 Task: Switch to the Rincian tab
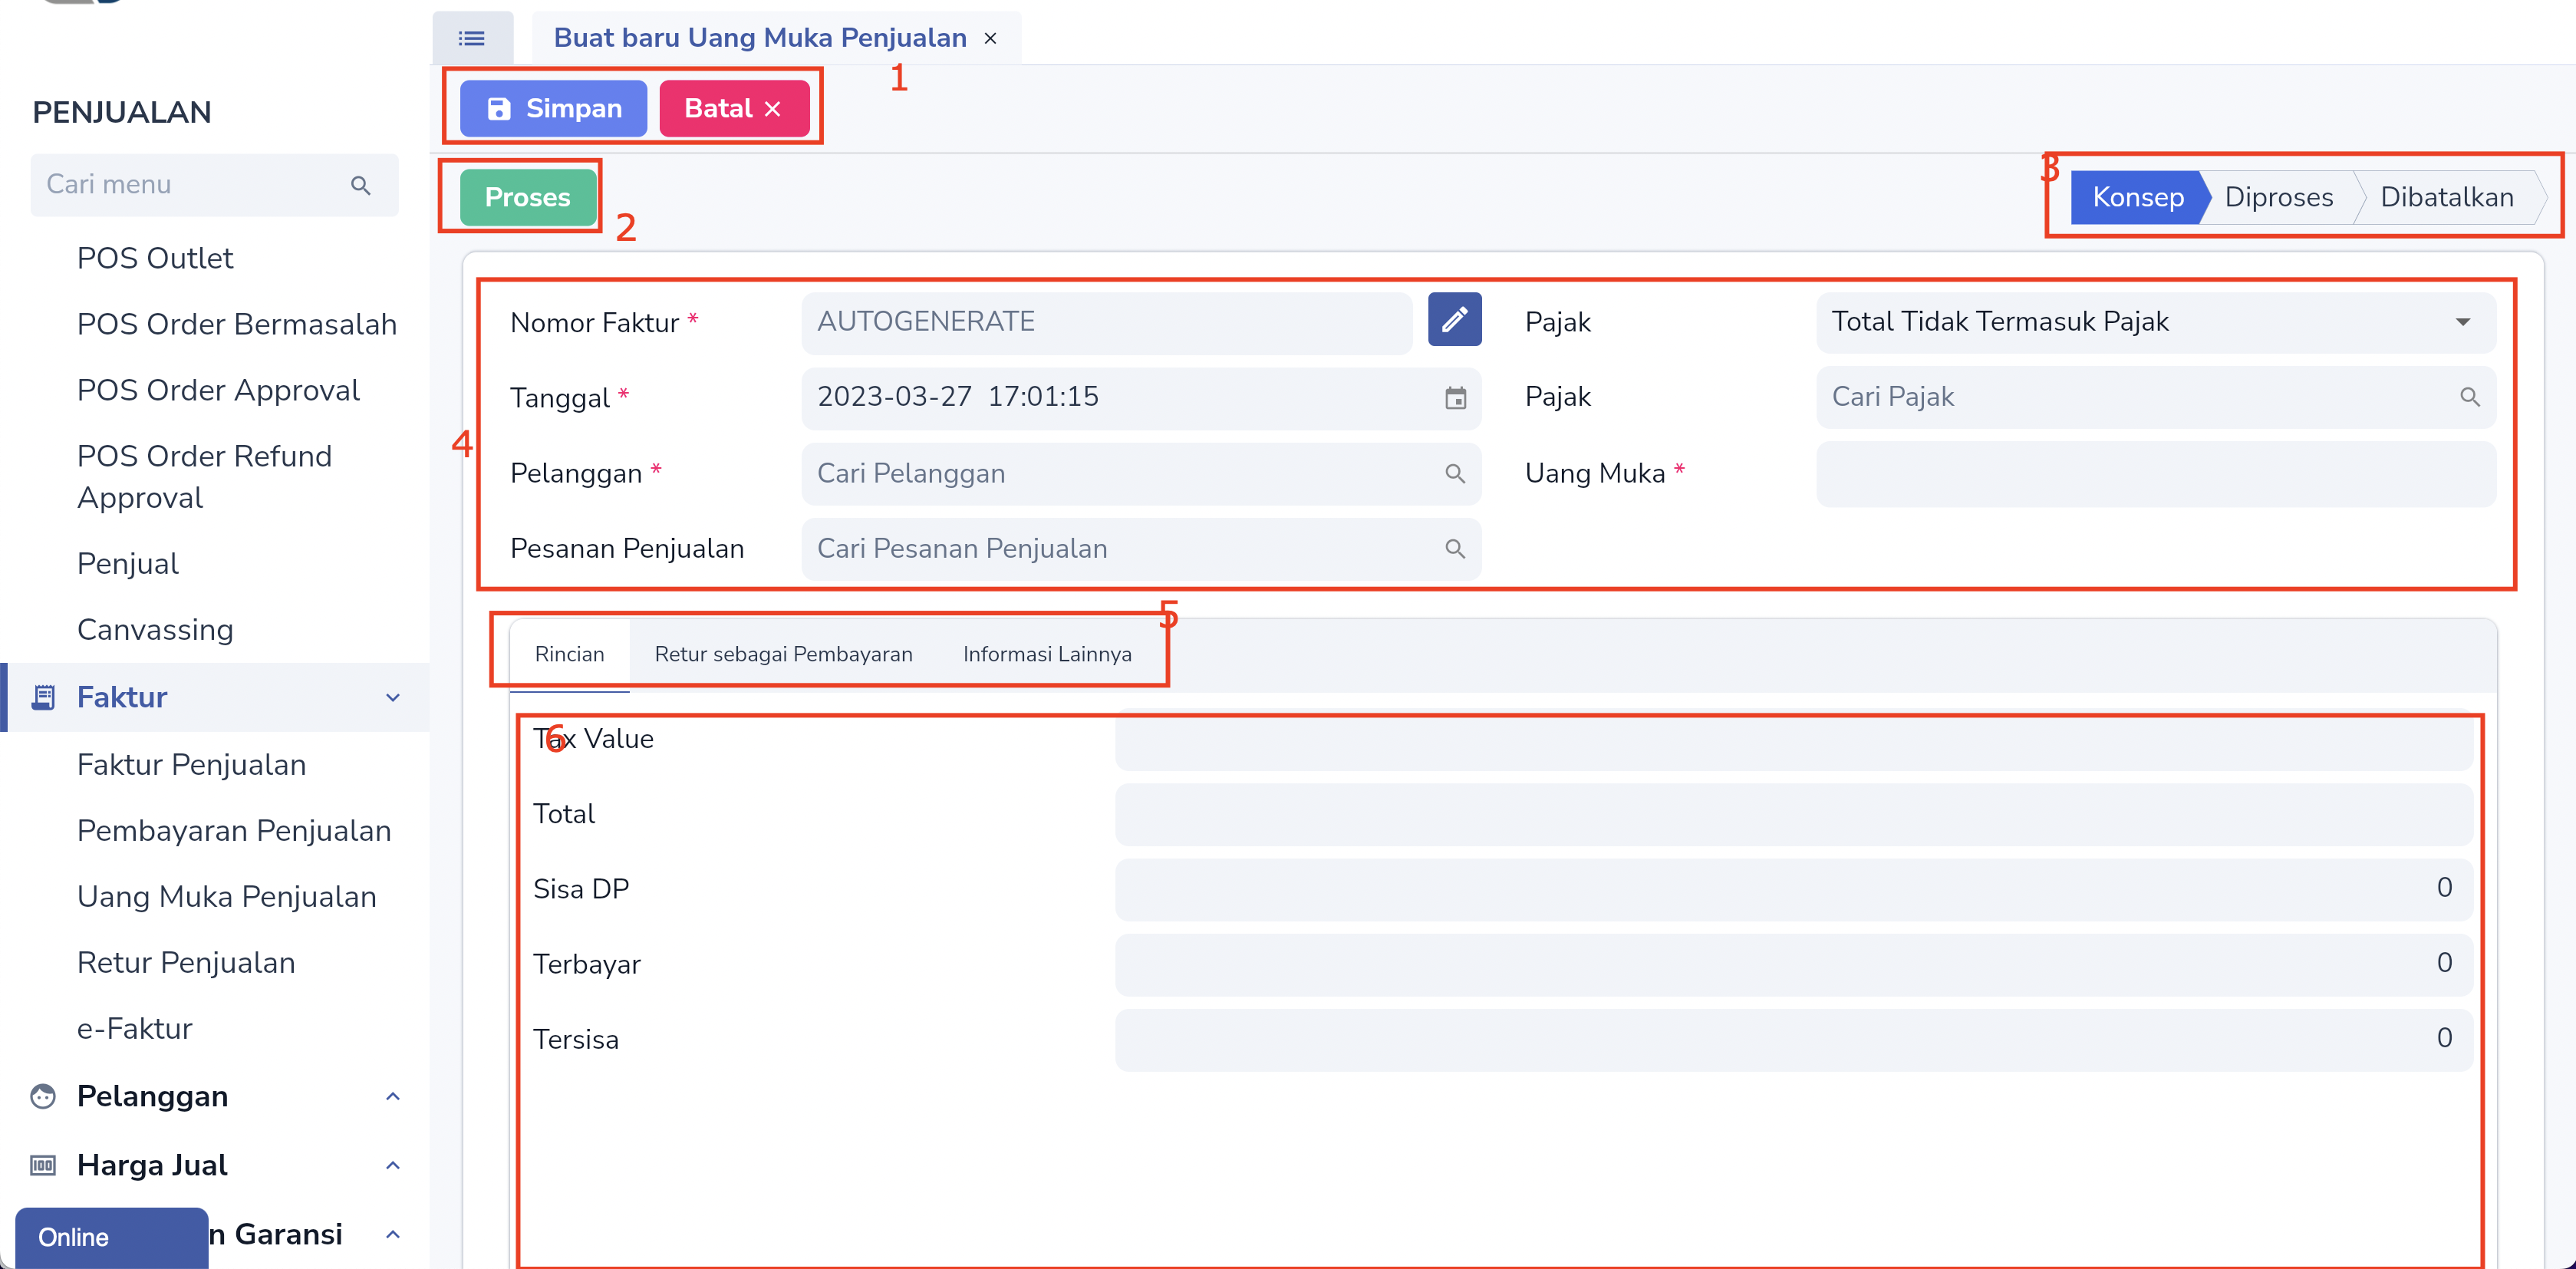pos(569,654)
